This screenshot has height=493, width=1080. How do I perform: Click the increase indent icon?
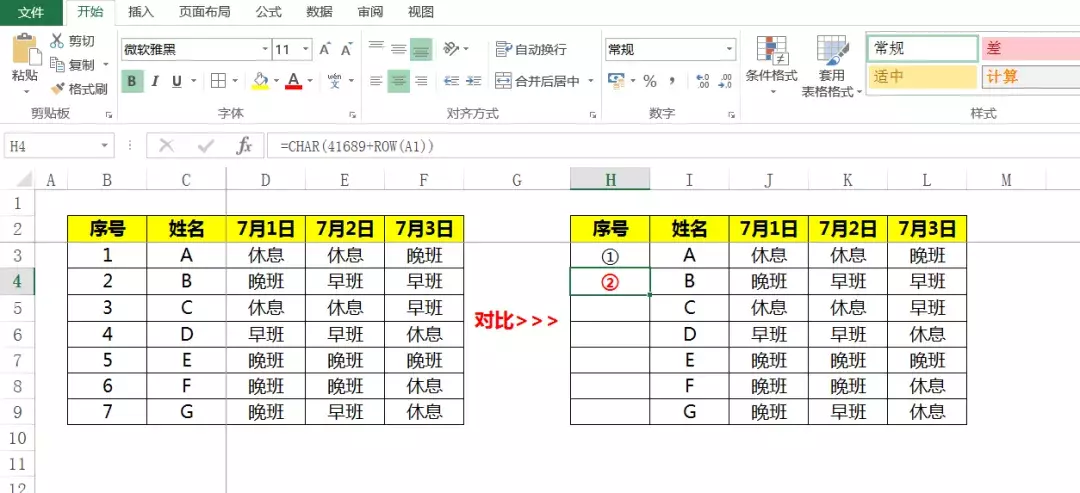(477, 81)
